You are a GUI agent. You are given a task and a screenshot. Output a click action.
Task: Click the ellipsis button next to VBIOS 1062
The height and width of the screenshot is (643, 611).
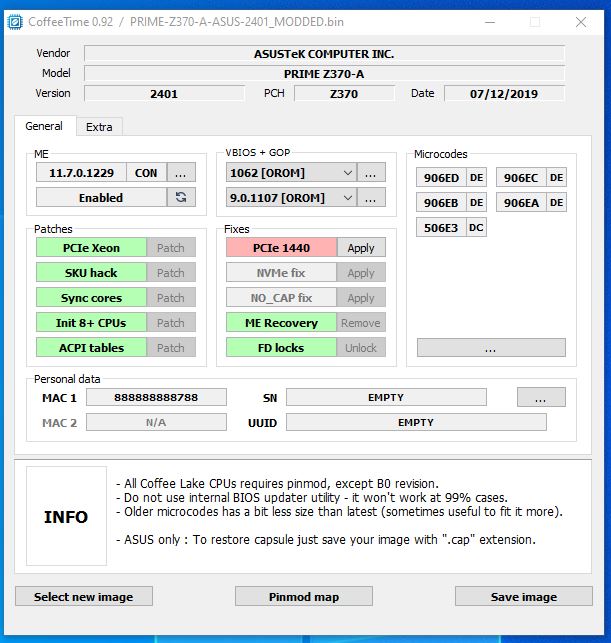point(371,173)
